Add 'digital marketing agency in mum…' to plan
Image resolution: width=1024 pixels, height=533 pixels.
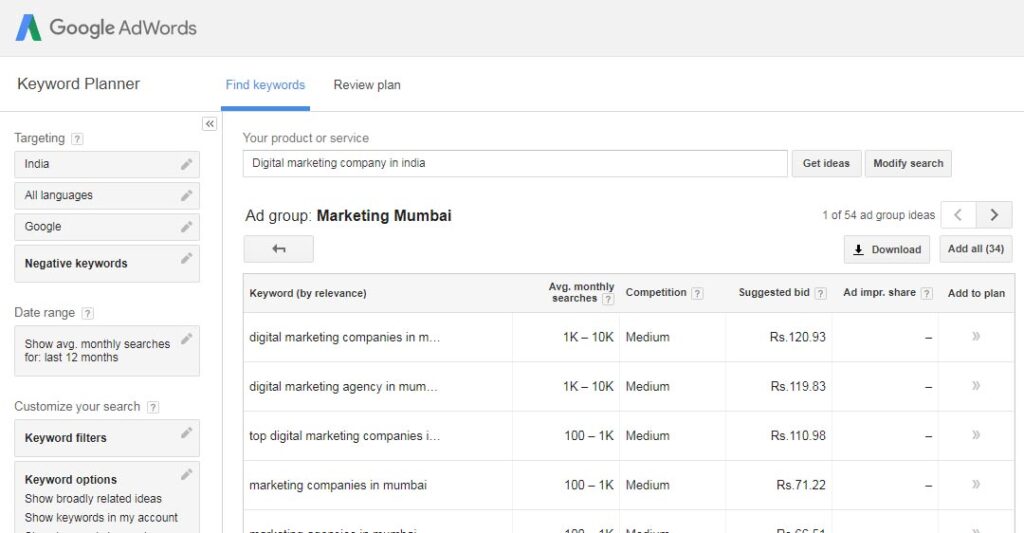[976, 385]
